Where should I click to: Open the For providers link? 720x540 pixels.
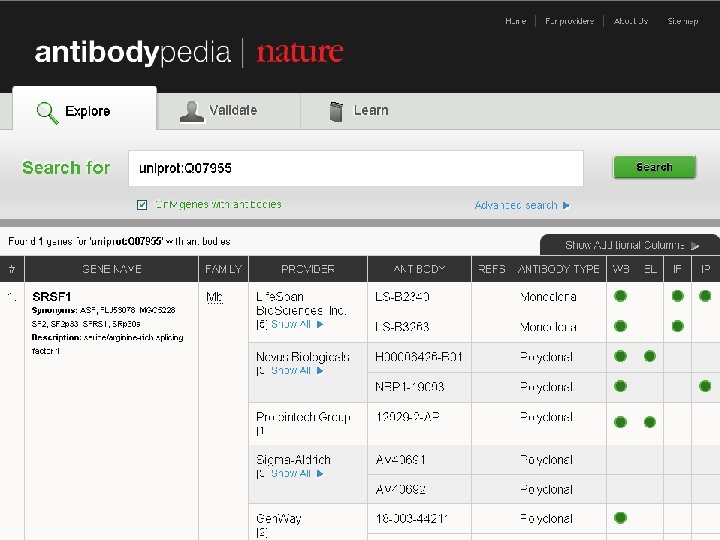(569, 21)
